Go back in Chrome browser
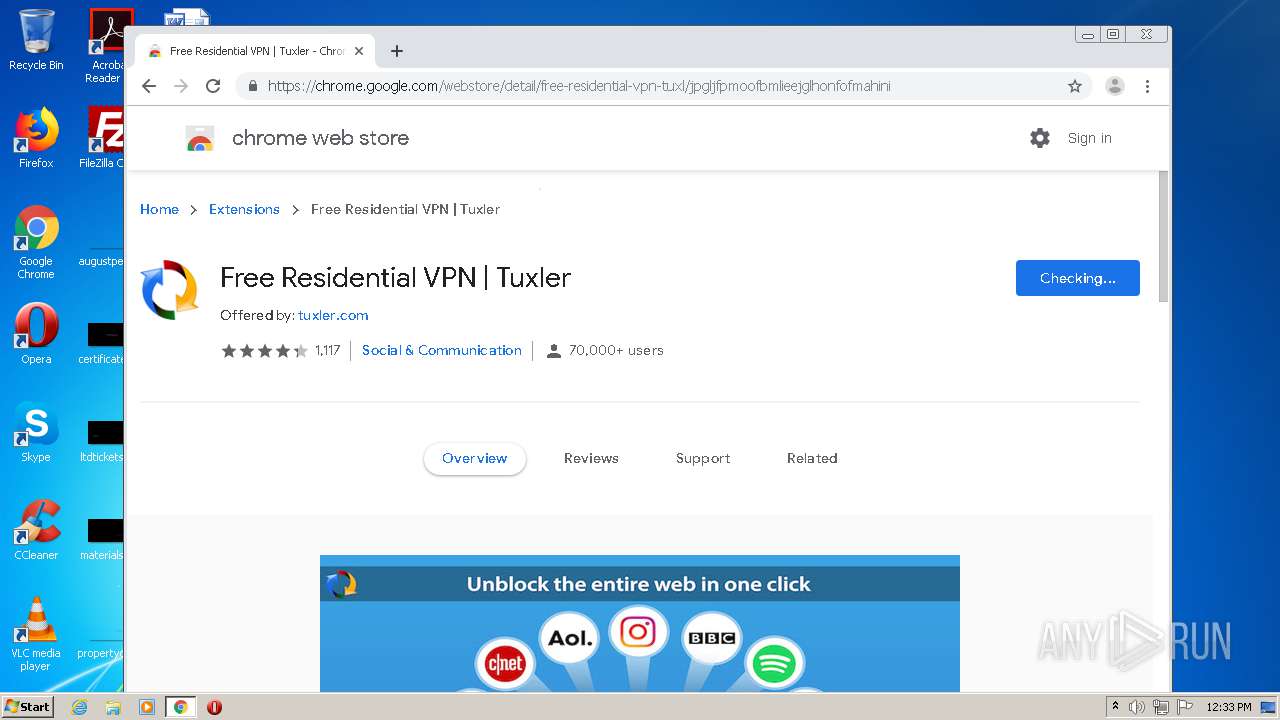Viewport: 1280px width, 720px height. (149, 86)
